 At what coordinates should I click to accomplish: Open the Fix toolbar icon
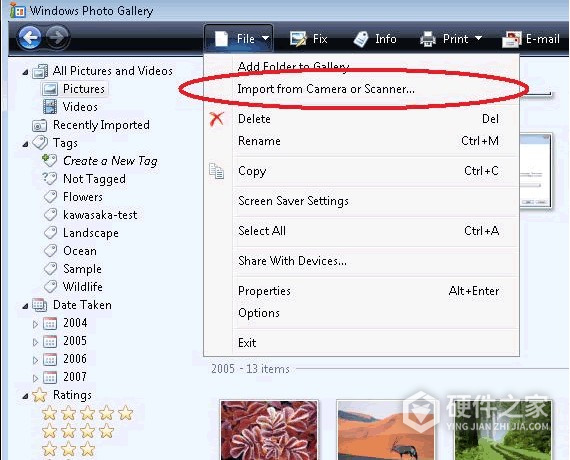298,39
